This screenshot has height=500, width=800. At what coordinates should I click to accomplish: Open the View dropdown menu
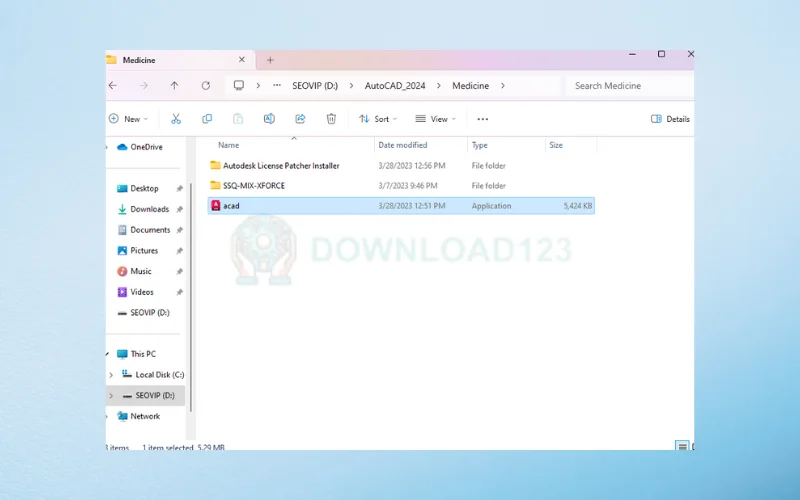click(435, 119)
